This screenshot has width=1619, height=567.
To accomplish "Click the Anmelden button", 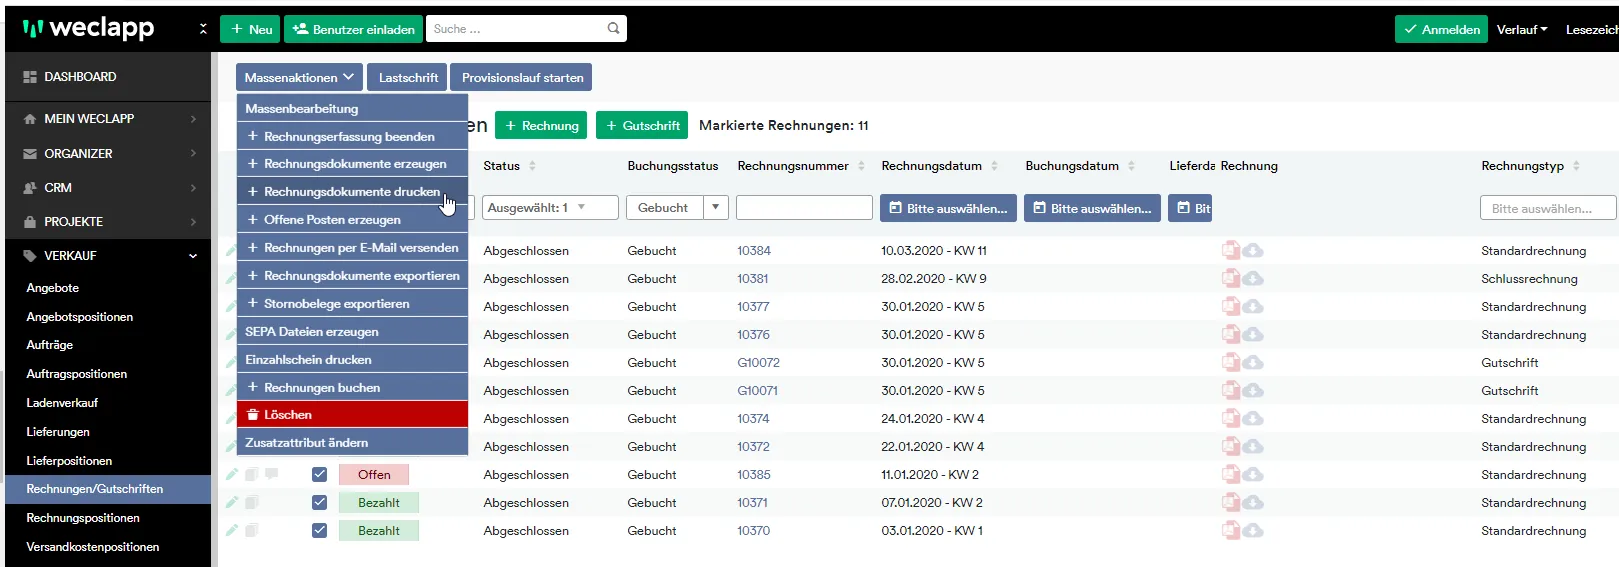I will pyautogui.click(x=1441, y=29).
